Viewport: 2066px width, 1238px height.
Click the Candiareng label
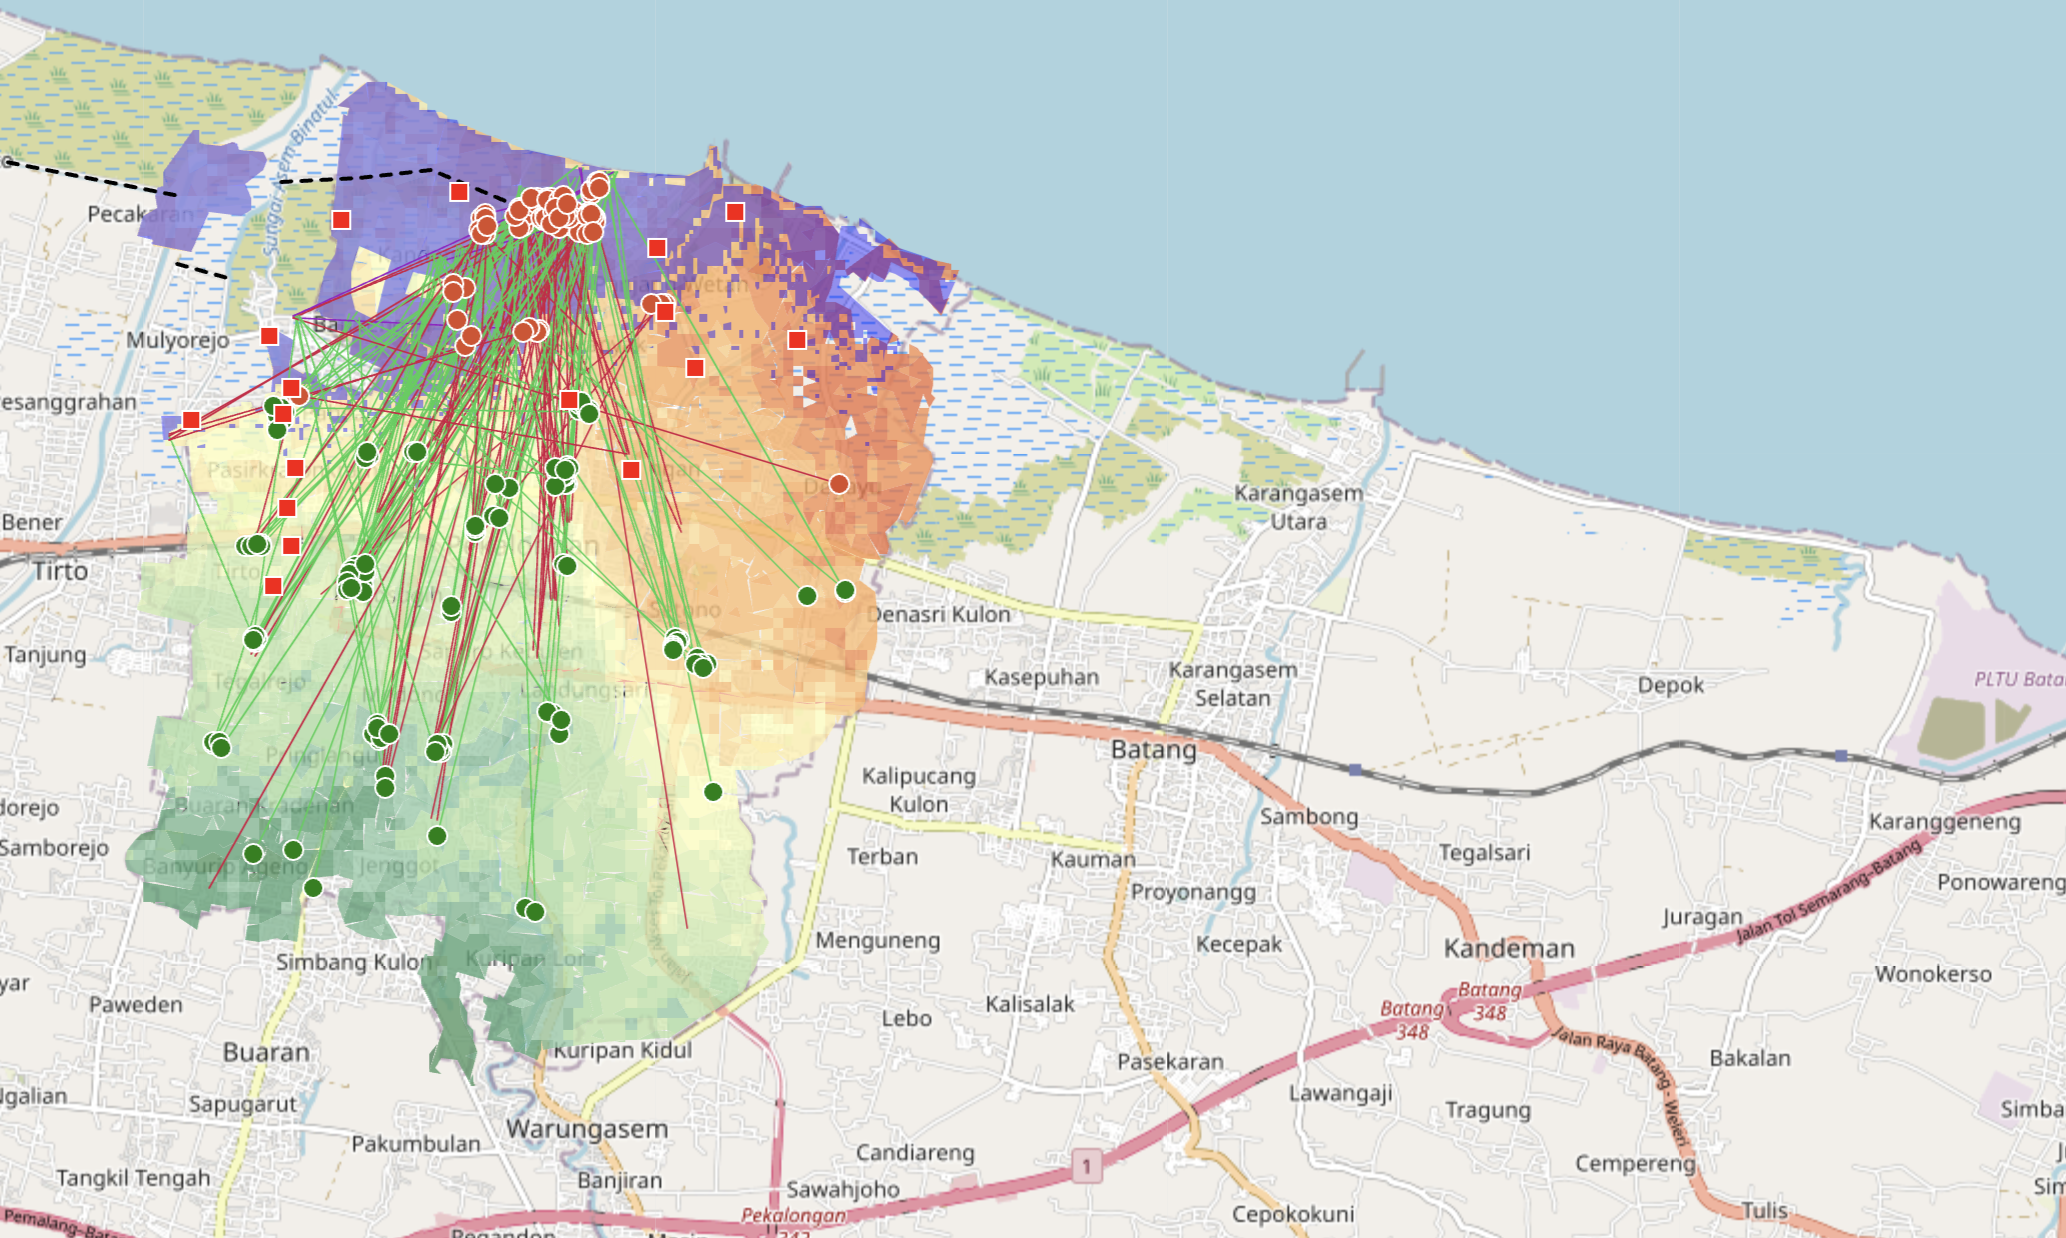coord(915,1153)
